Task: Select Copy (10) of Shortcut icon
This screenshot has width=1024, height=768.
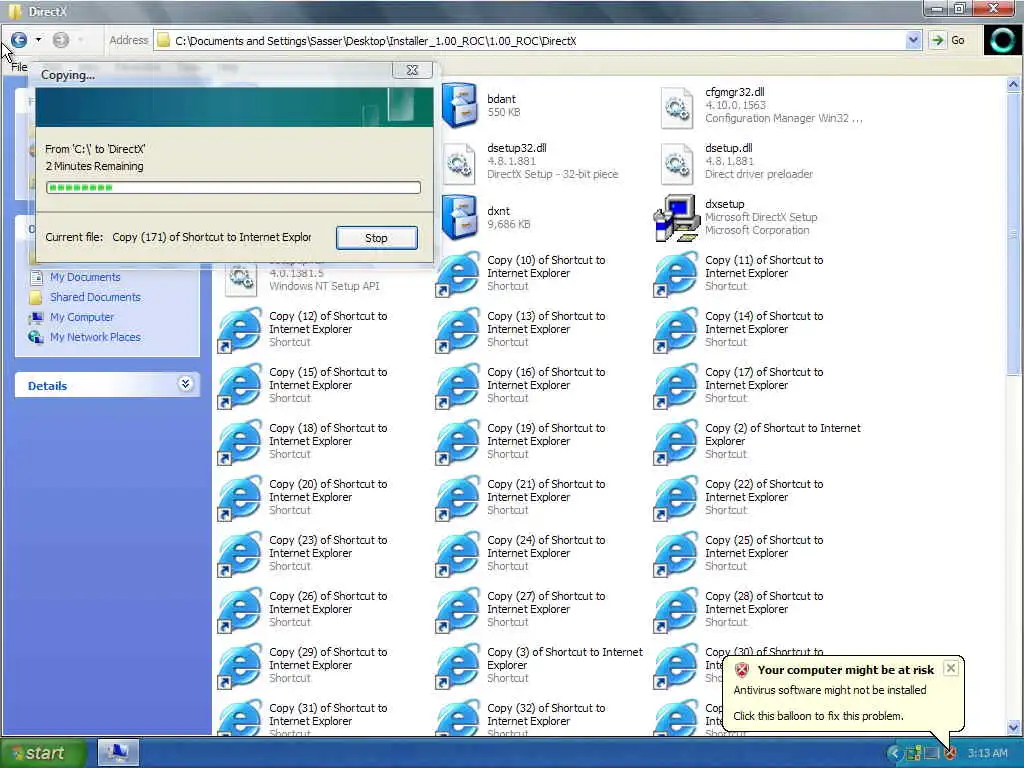Action: pyautogui.click(x=458, y=274)
